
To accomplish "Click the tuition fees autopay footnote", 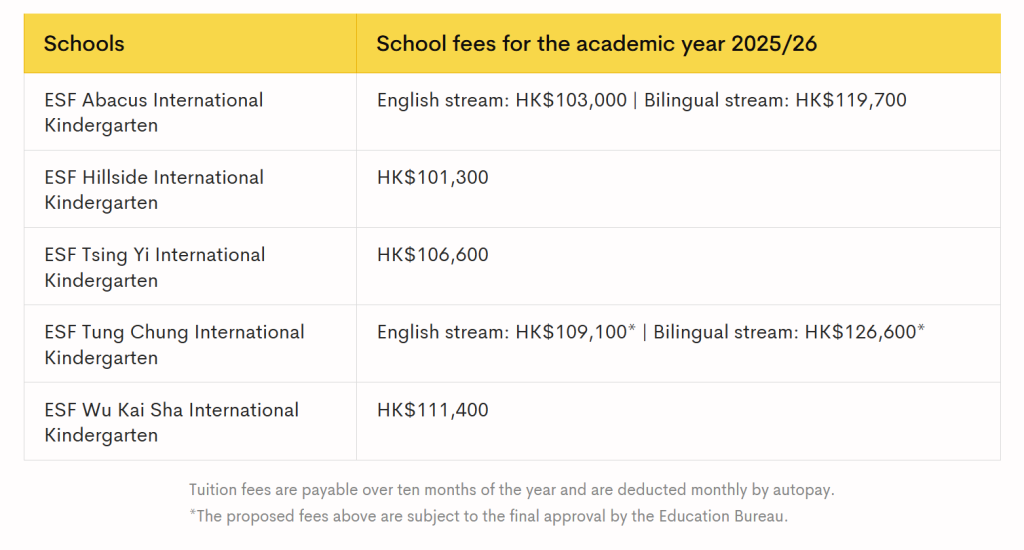I will pyautogui.click(x=511, y=490).
